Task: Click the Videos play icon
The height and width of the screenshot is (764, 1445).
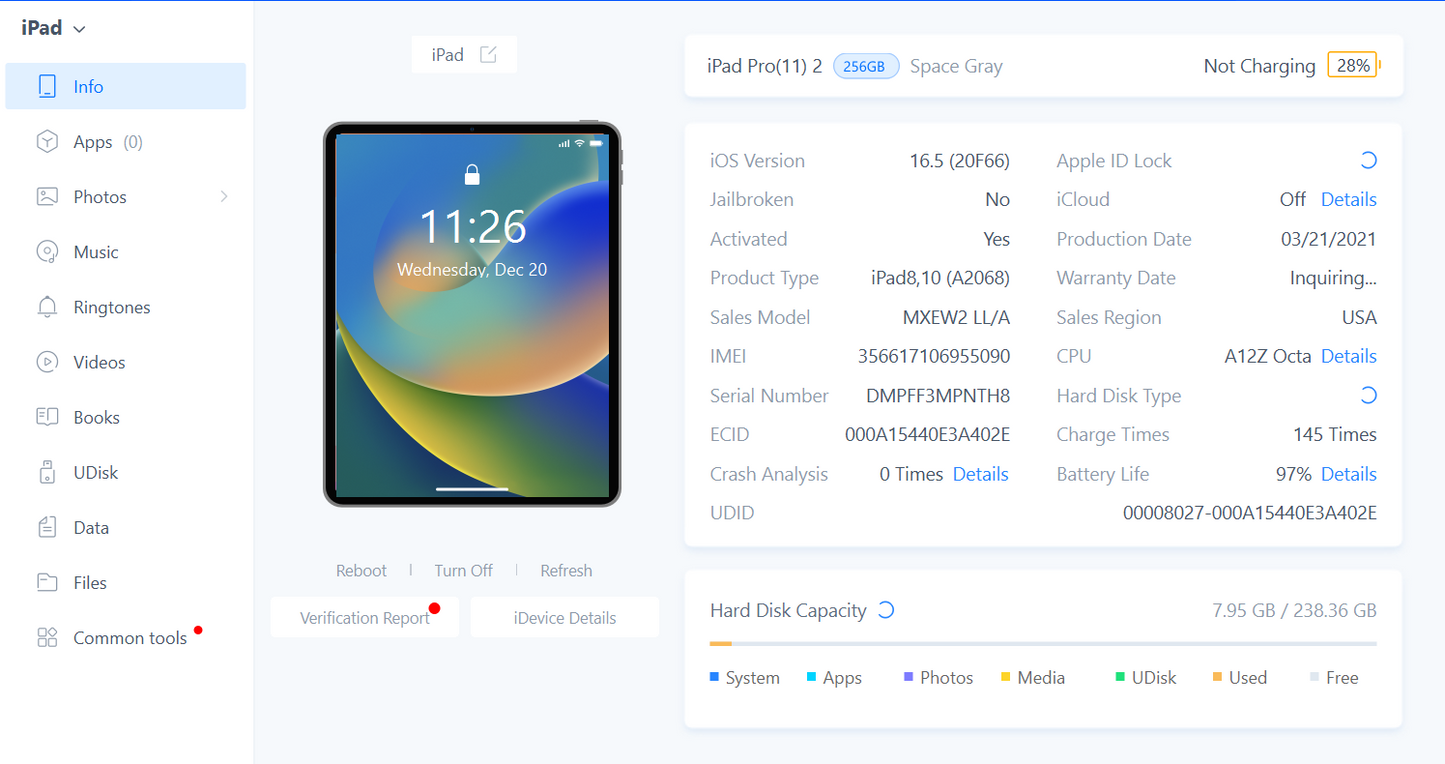Action: point(47,362)
